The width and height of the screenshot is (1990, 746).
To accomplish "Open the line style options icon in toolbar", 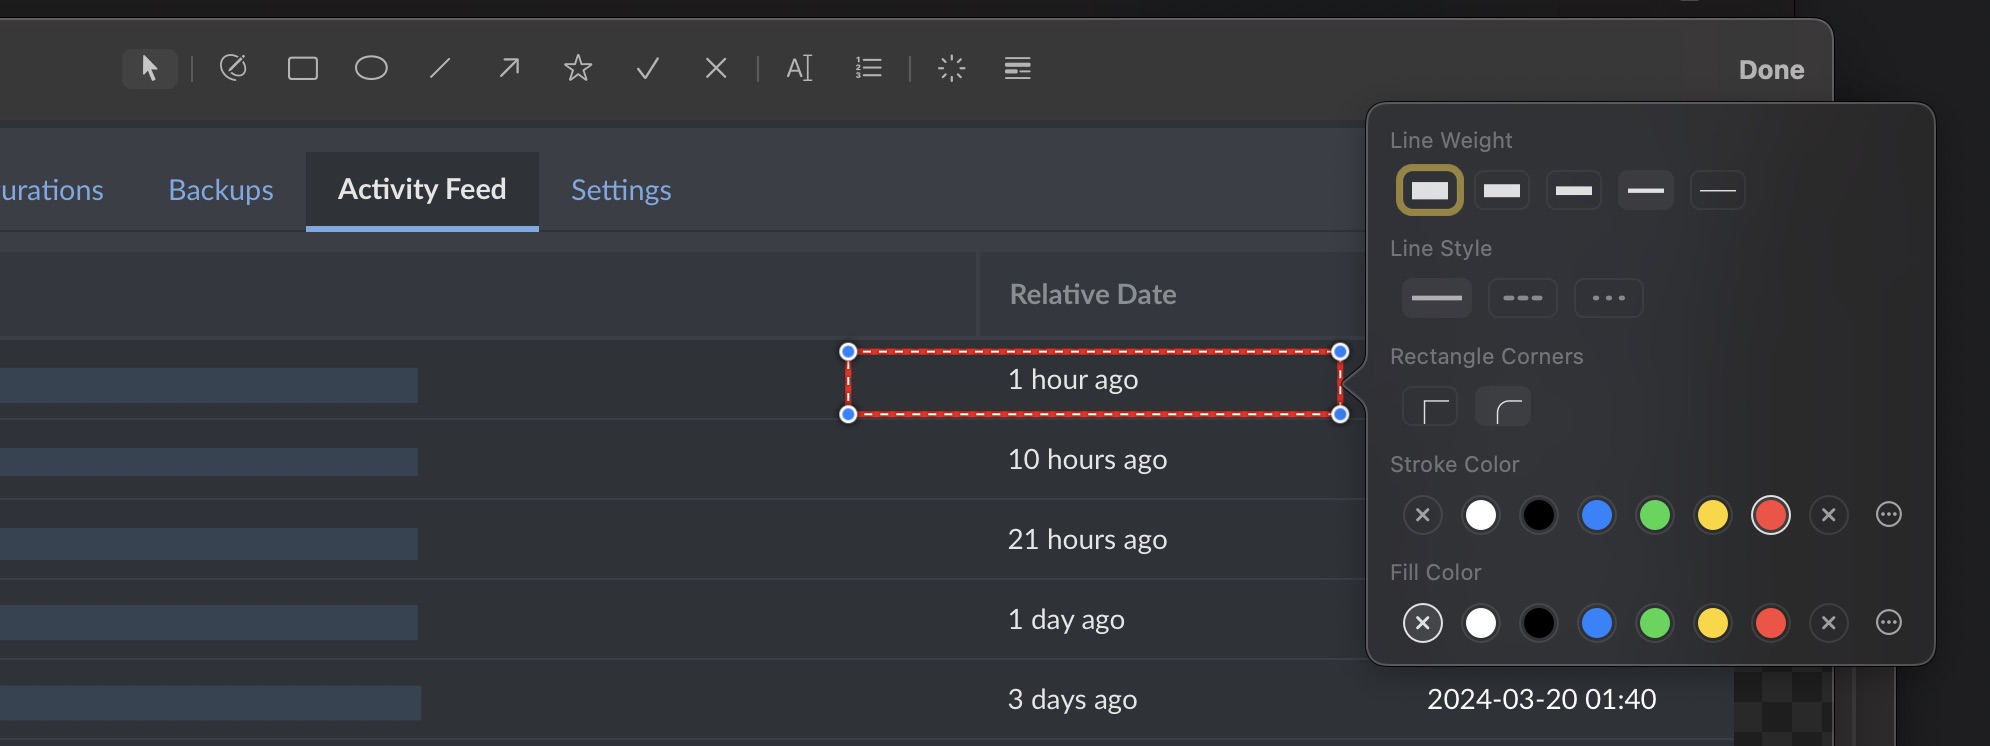I will click(x=1017, y=68).
